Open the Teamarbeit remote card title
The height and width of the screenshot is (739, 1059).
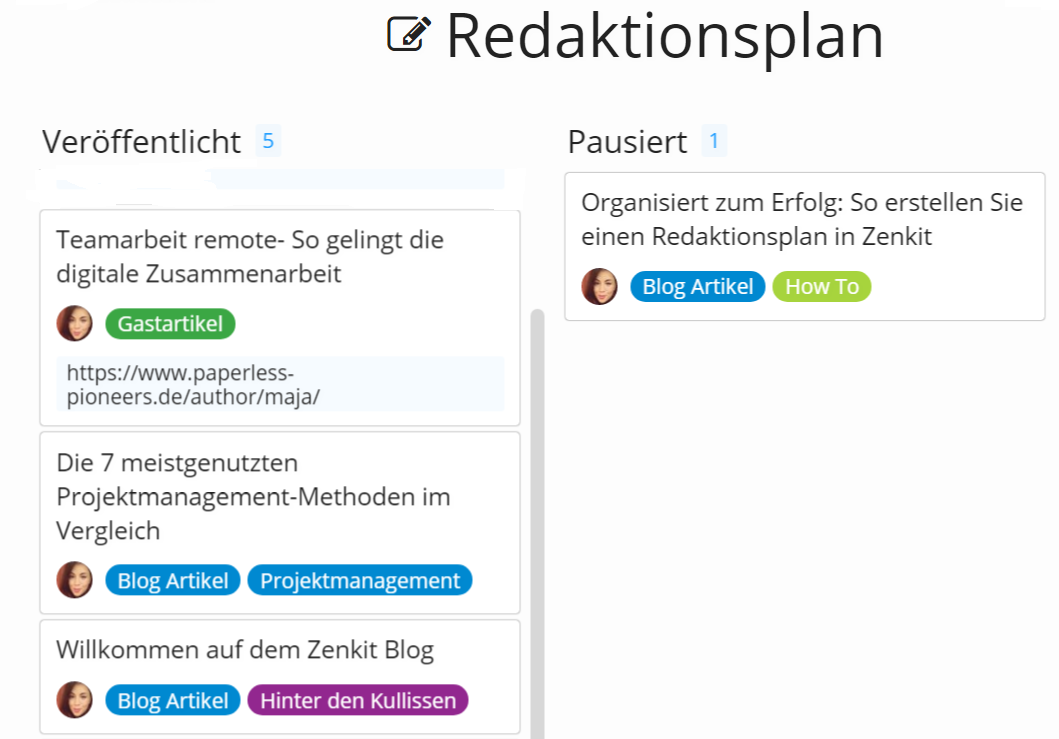(250, 257)
